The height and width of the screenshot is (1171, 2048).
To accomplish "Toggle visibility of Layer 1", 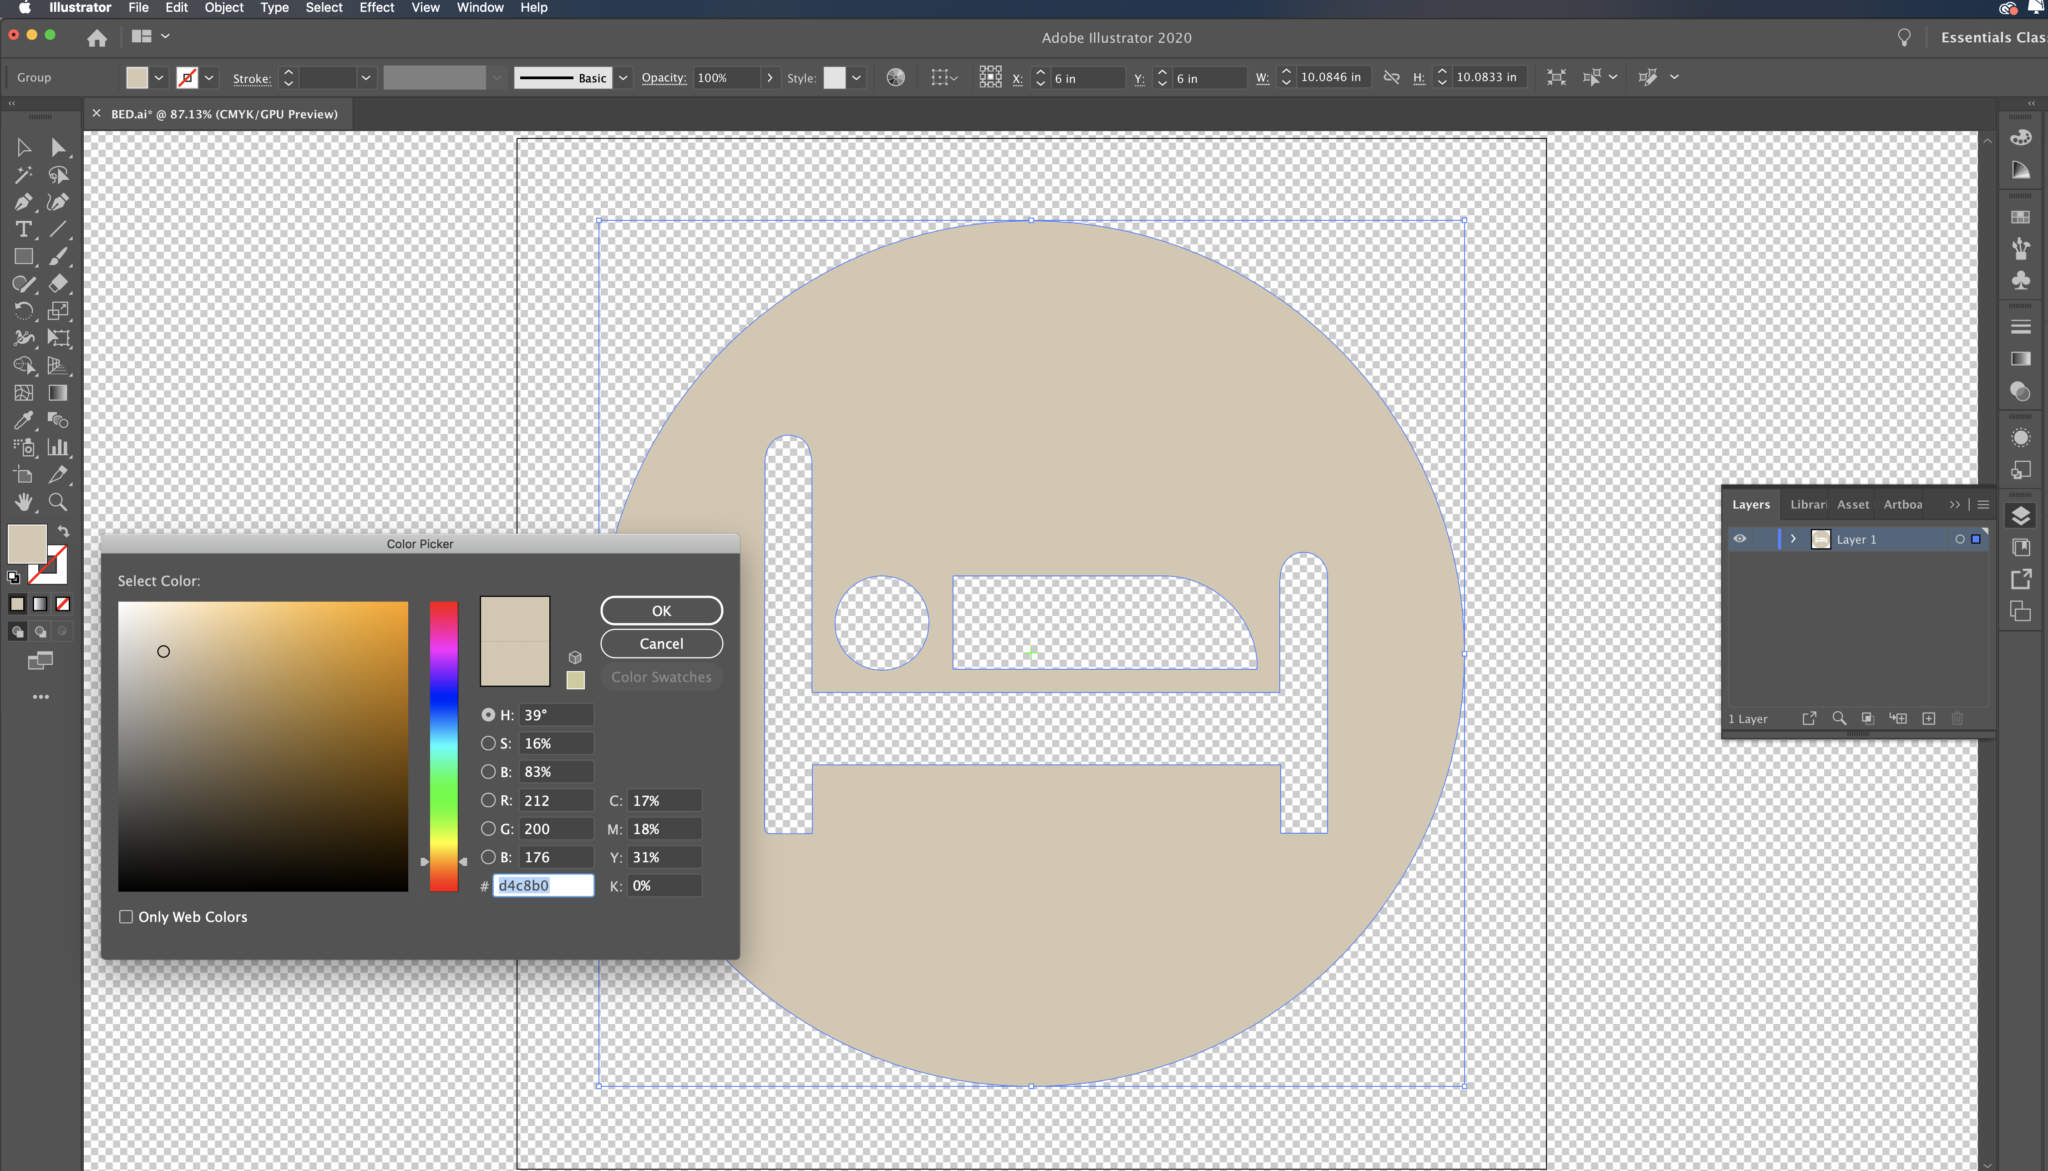I will coord(1741,539).
